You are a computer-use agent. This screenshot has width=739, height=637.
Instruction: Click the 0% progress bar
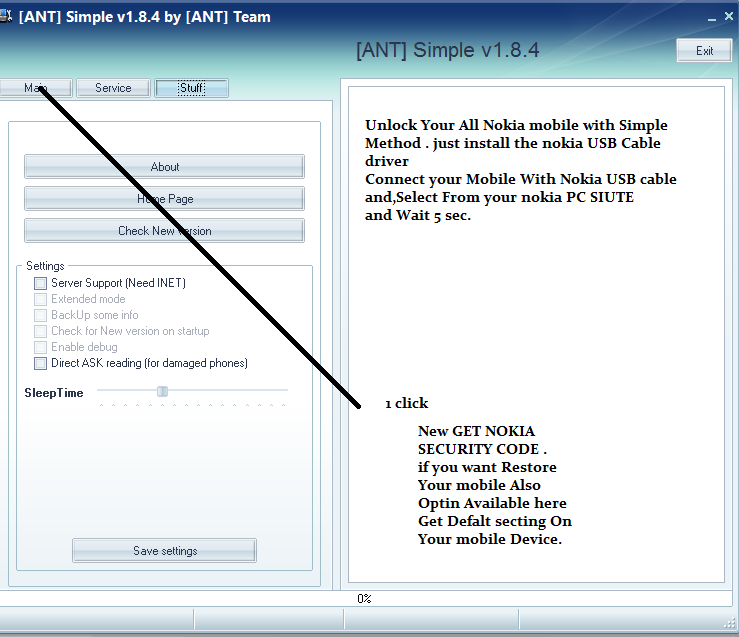pyautogui.click(x=366, y=599)
